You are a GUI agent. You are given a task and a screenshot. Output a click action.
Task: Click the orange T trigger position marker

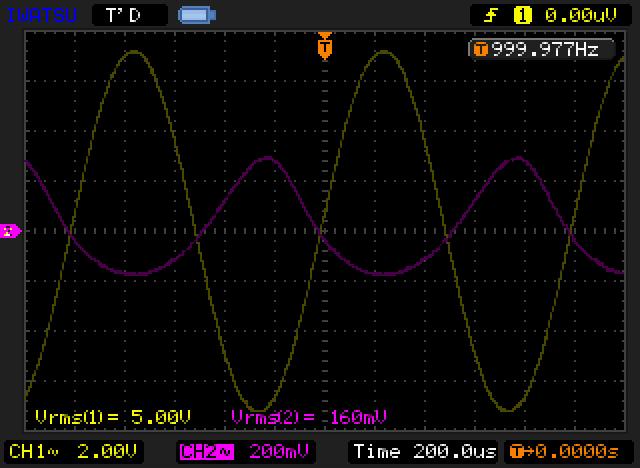tap(325, 46)
